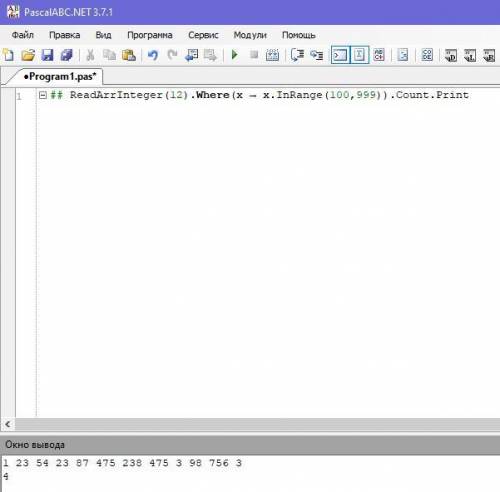Open the Файл menu
500x492 pixels.
click(x=23, y=35)
